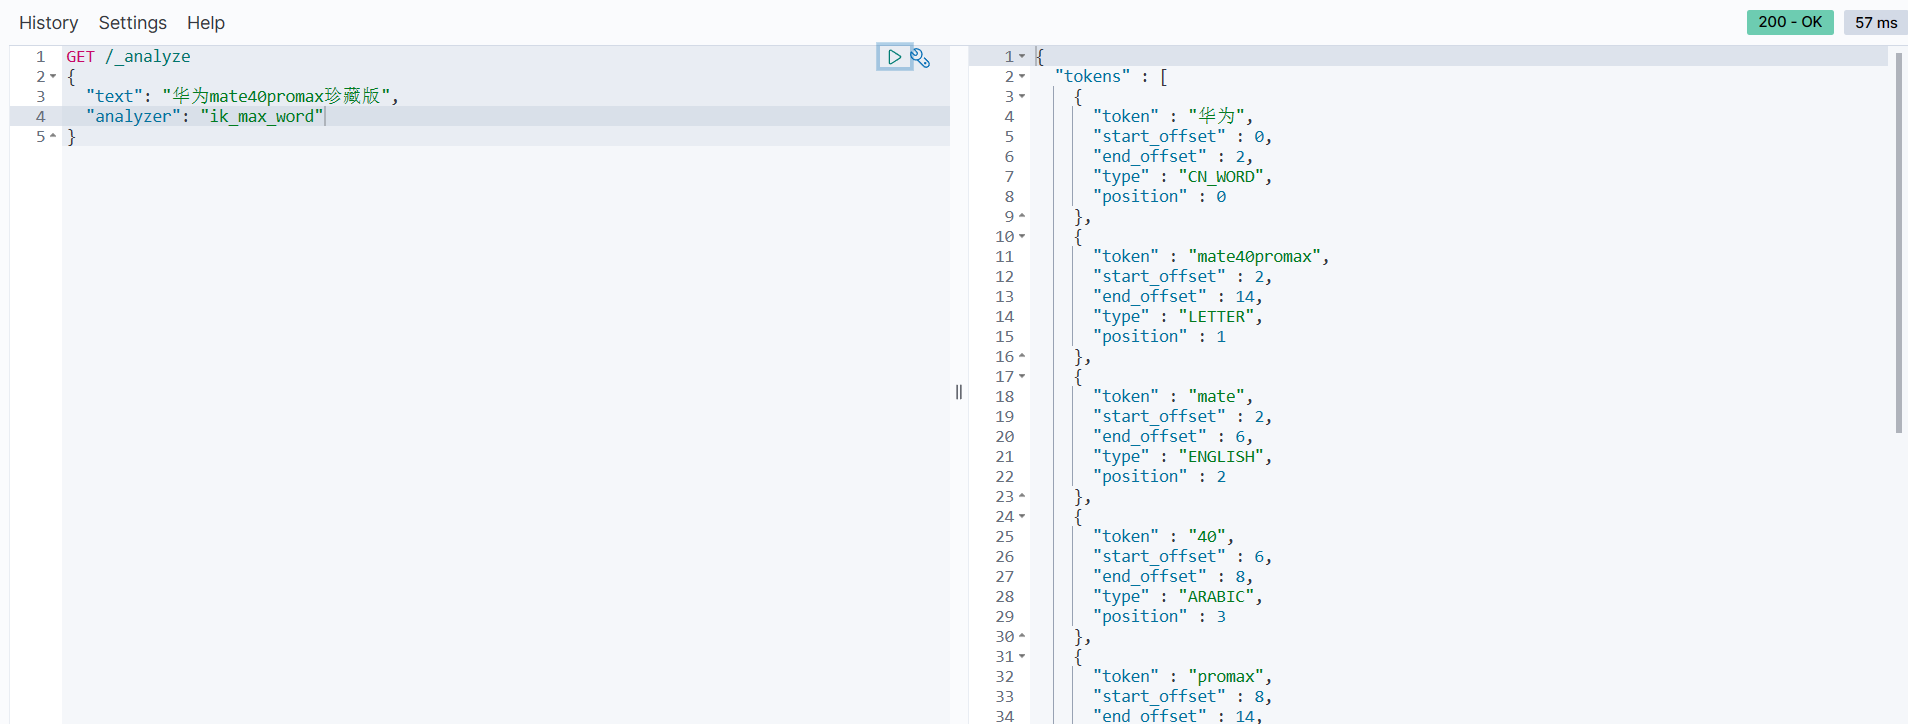
Task: Click "position" : 0 on line 8
Action: coord(1159,197)
